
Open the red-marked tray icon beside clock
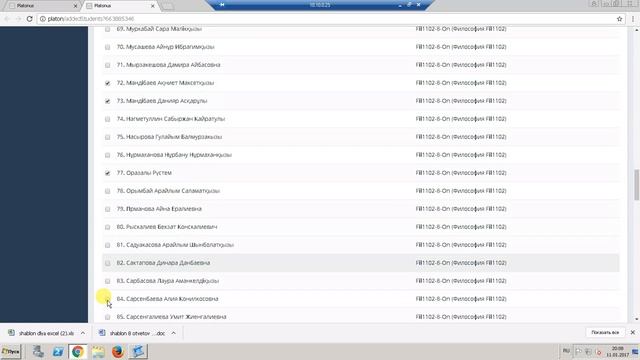[598, 351]
